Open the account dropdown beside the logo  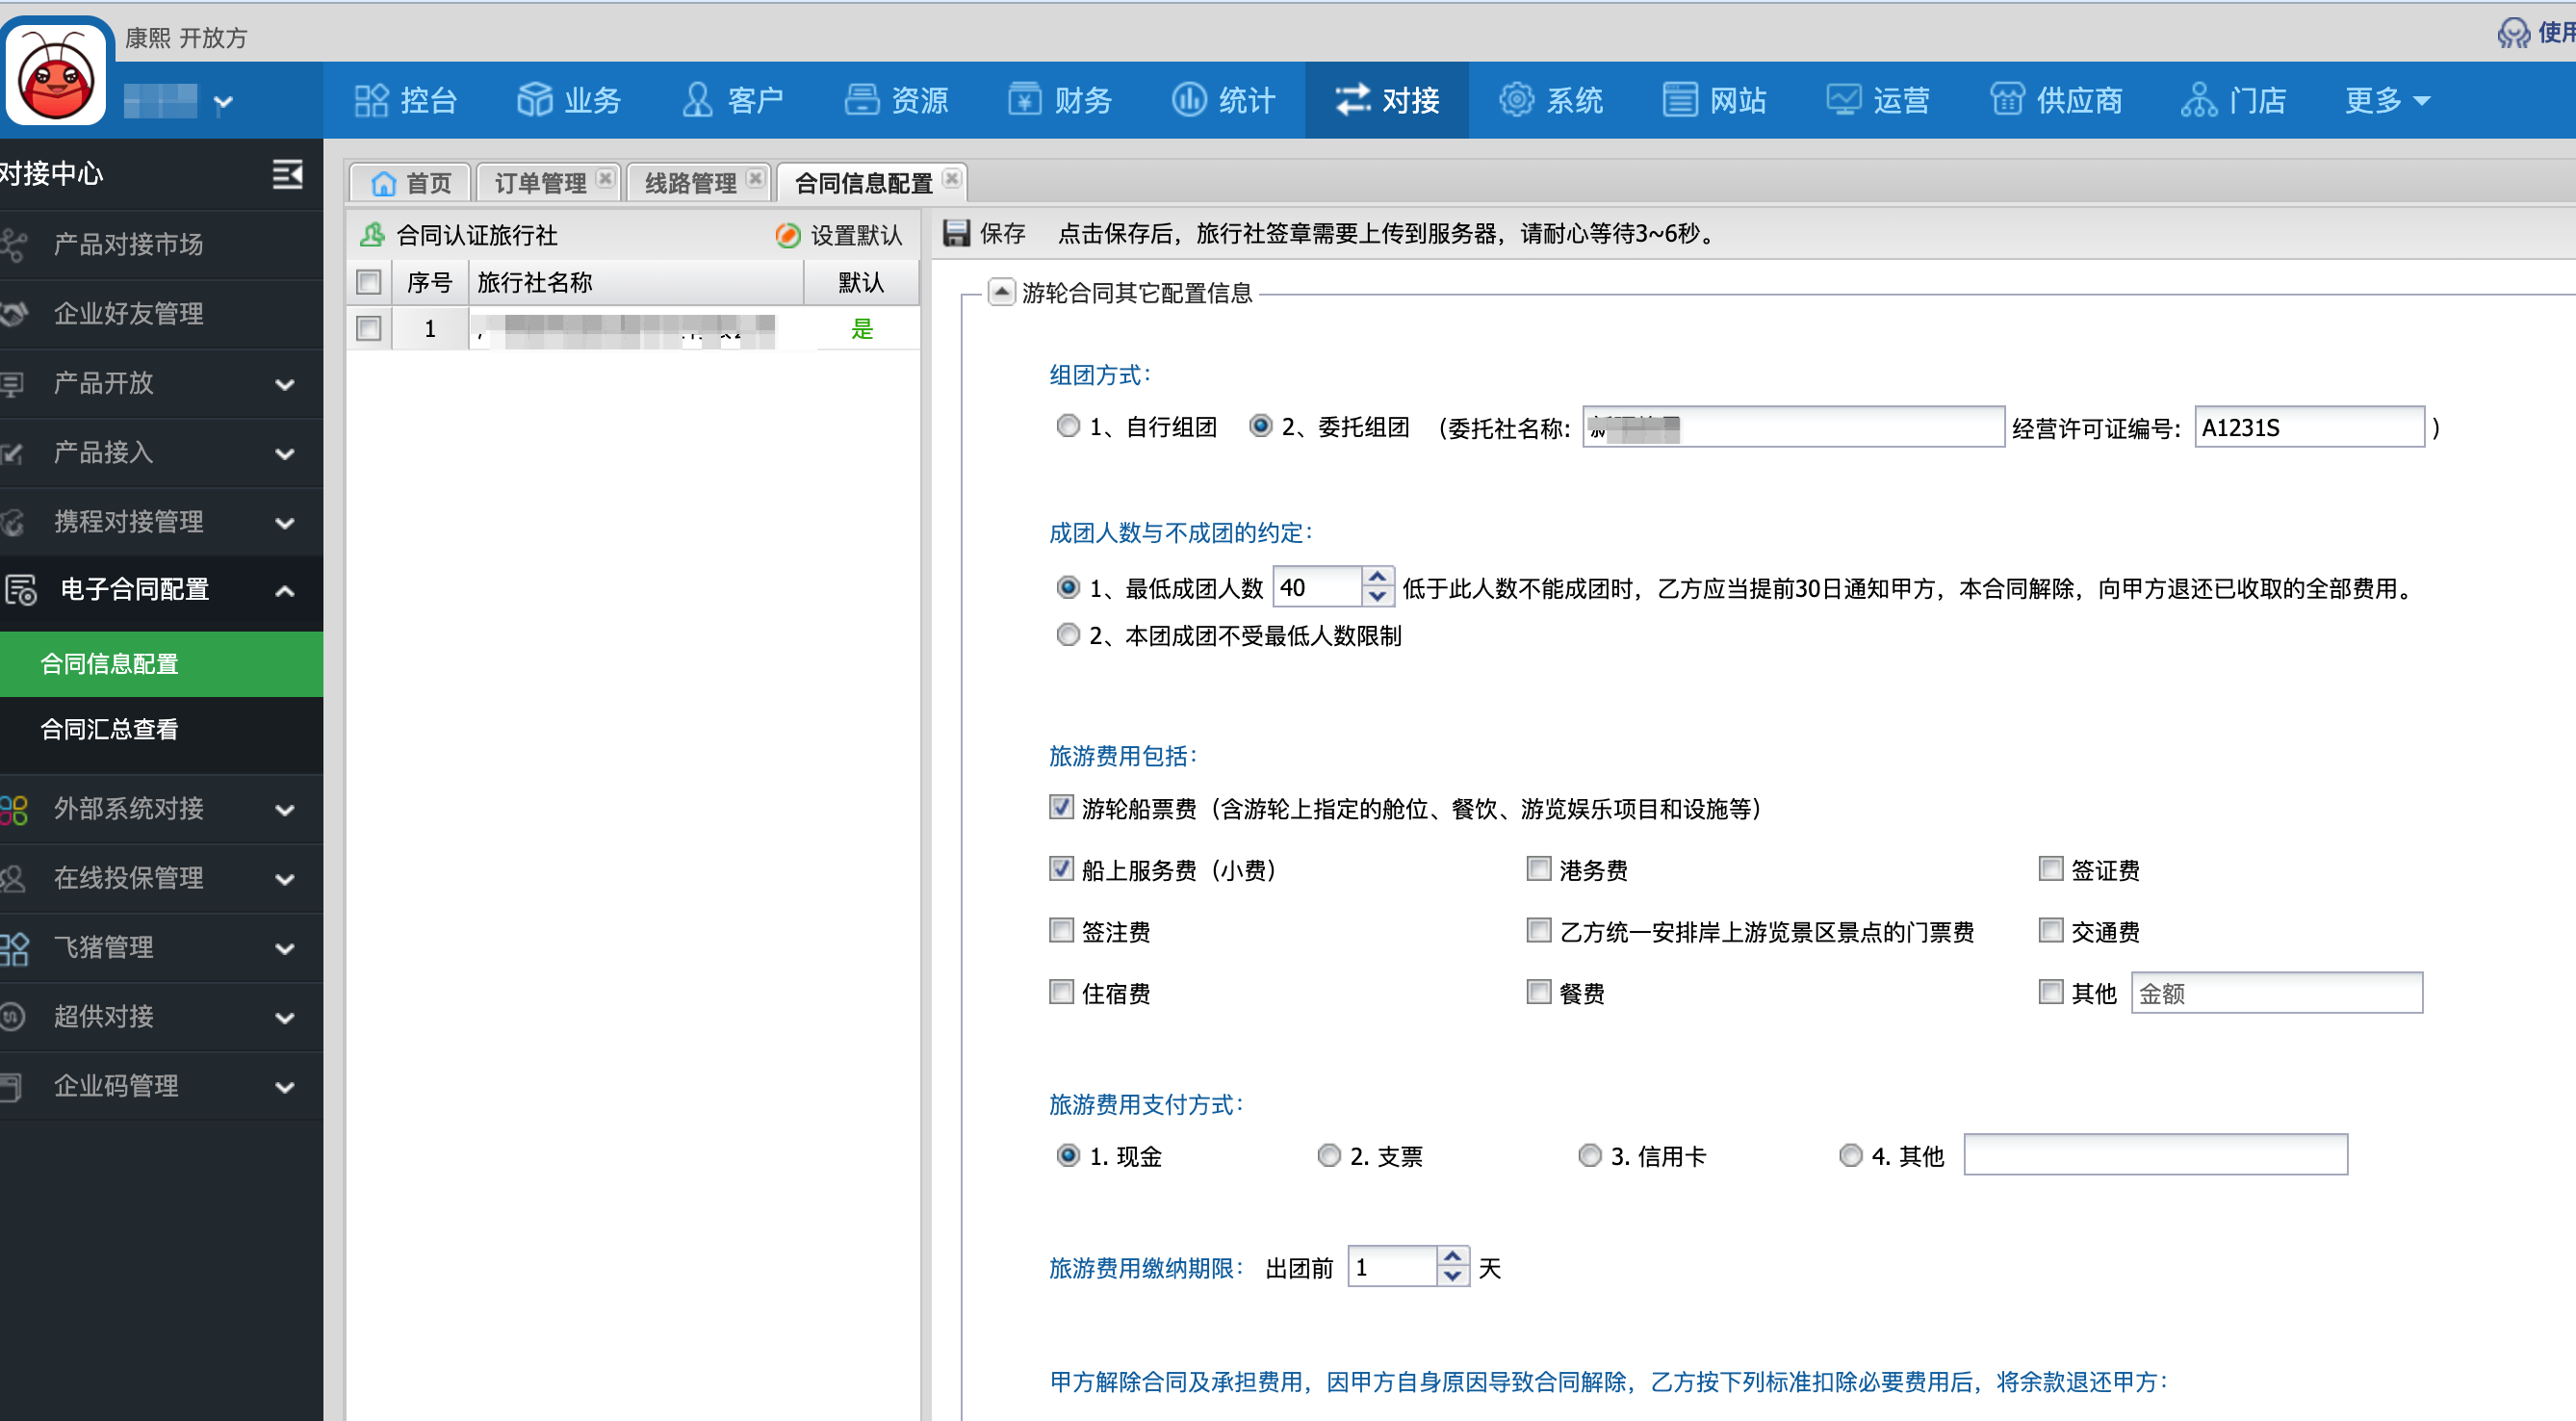click(223, 101)
